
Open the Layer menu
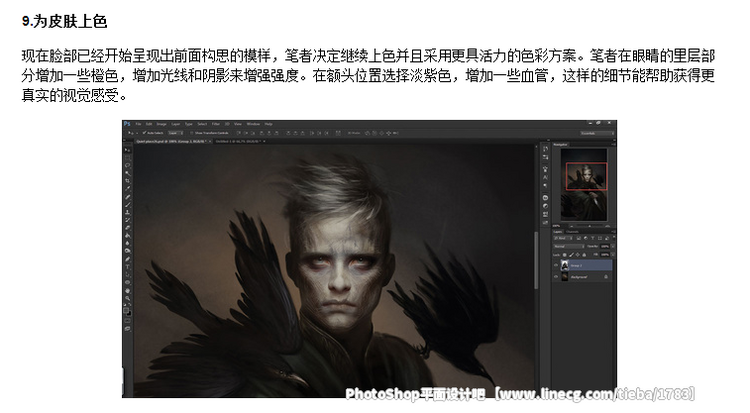(176, 124)
